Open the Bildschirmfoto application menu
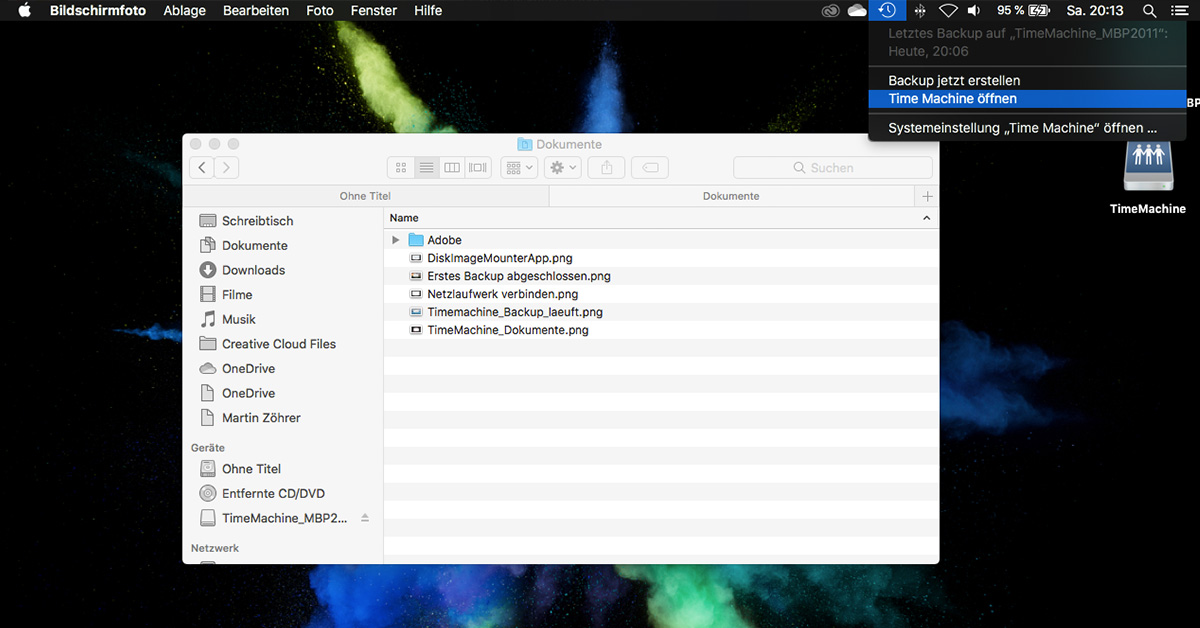 click(x=98, y=11)
